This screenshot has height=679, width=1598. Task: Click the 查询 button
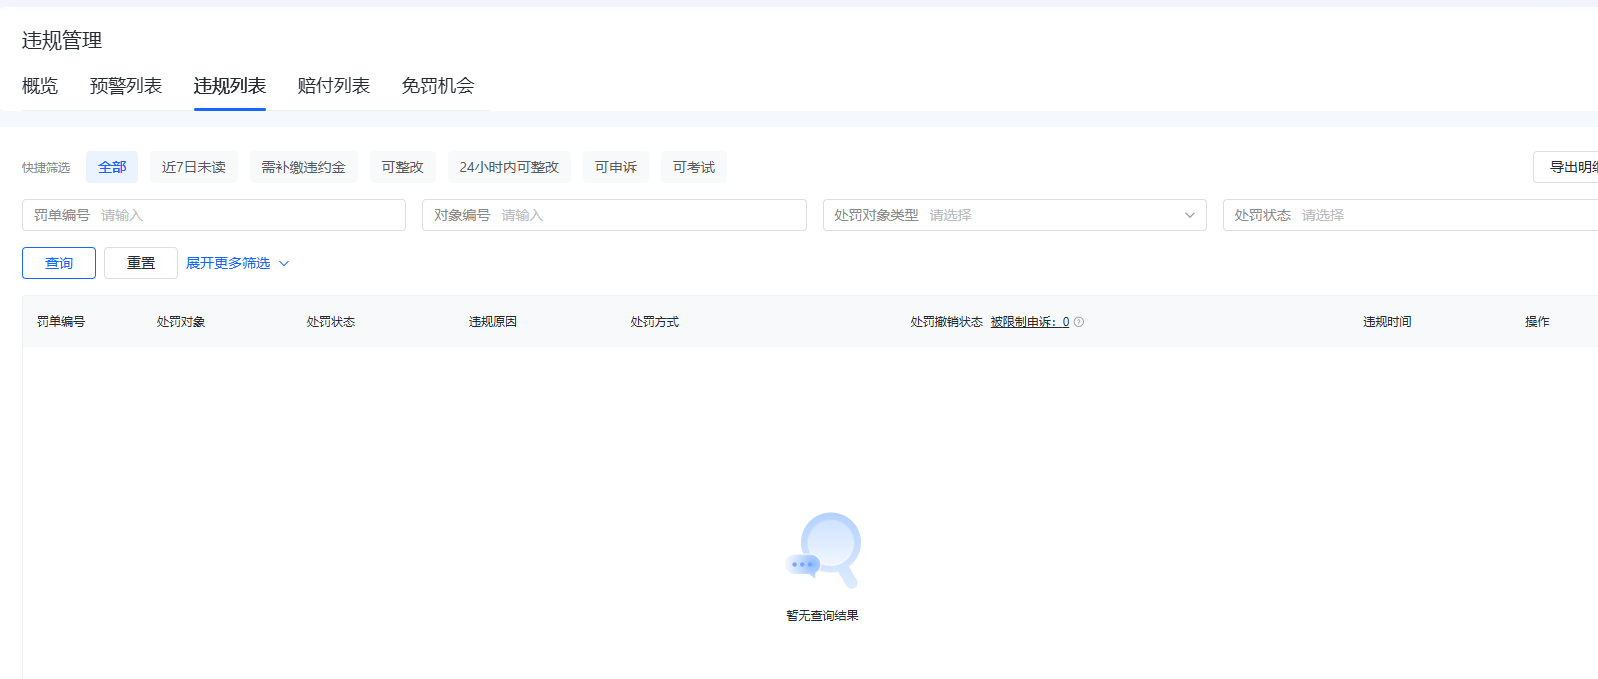pos(59,263)
